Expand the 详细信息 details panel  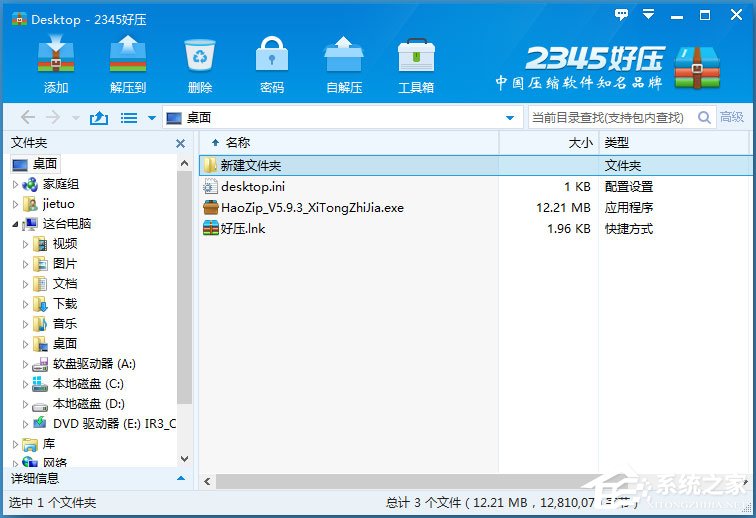click(181, 479)
